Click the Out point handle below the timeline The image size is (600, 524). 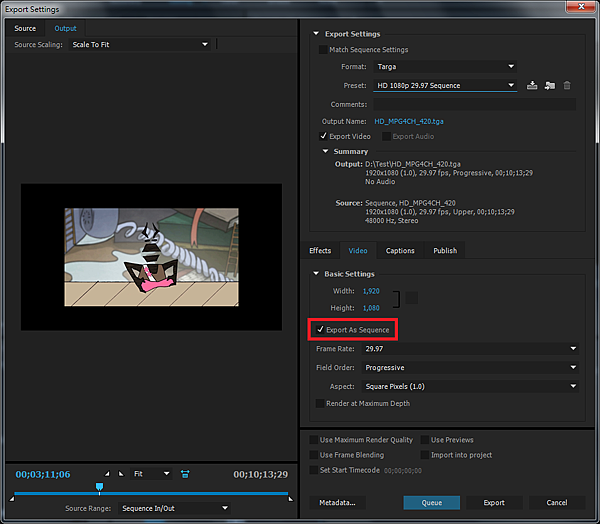coord(290,499)
